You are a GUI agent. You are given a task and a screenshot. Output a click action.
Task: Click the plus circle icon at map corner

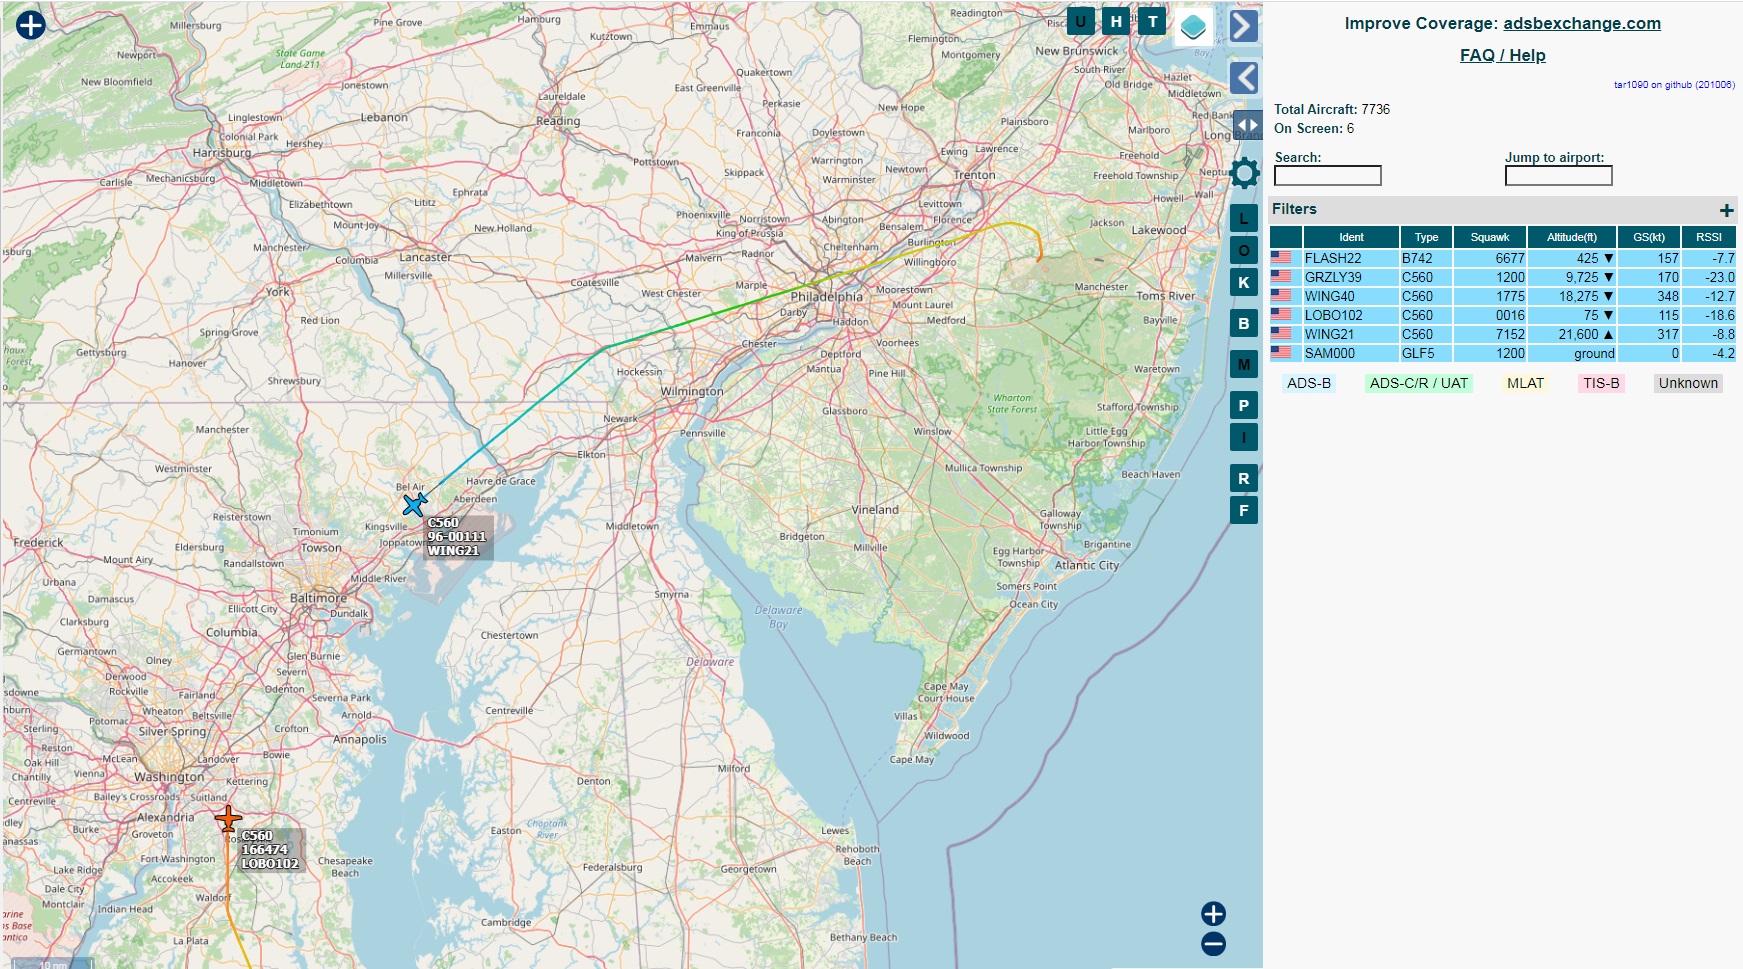(x=31, y=25)
